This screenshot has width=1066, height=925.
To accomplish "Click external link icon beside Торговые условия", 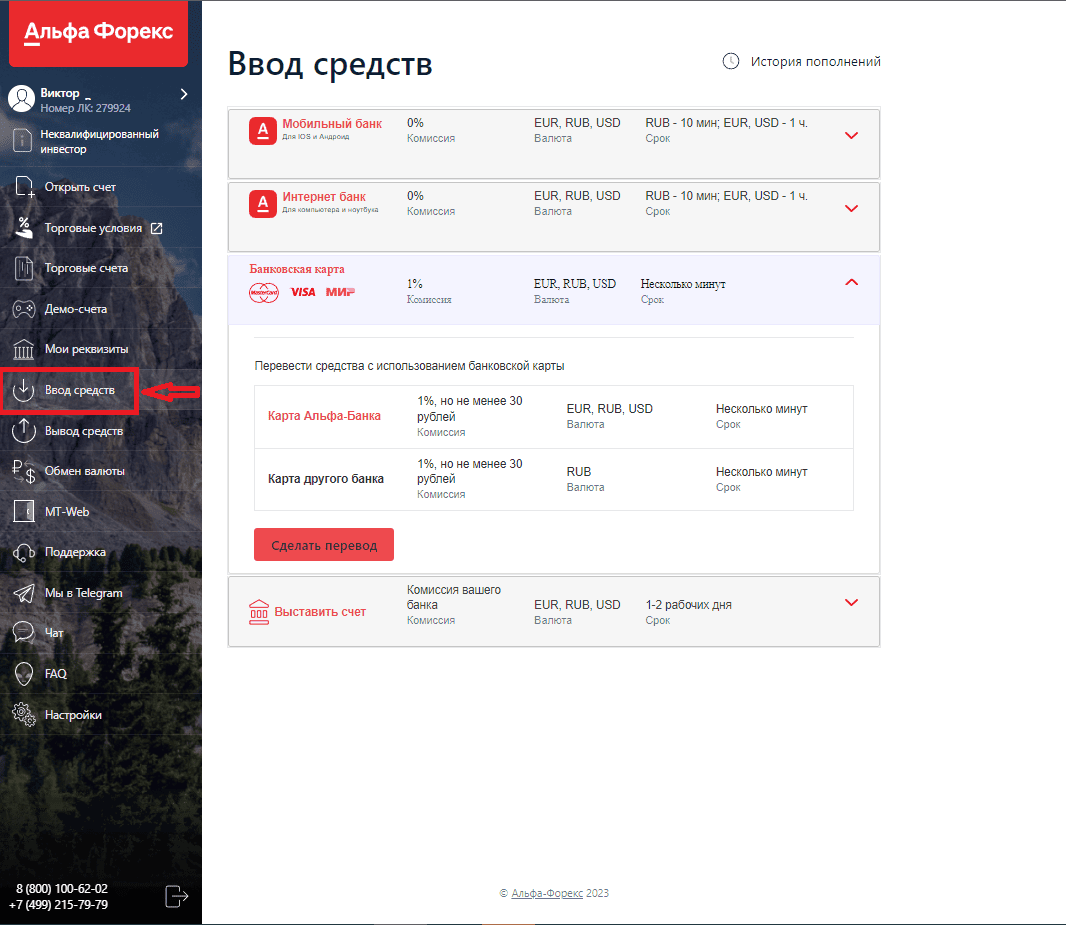I will [x=156, y=228].
